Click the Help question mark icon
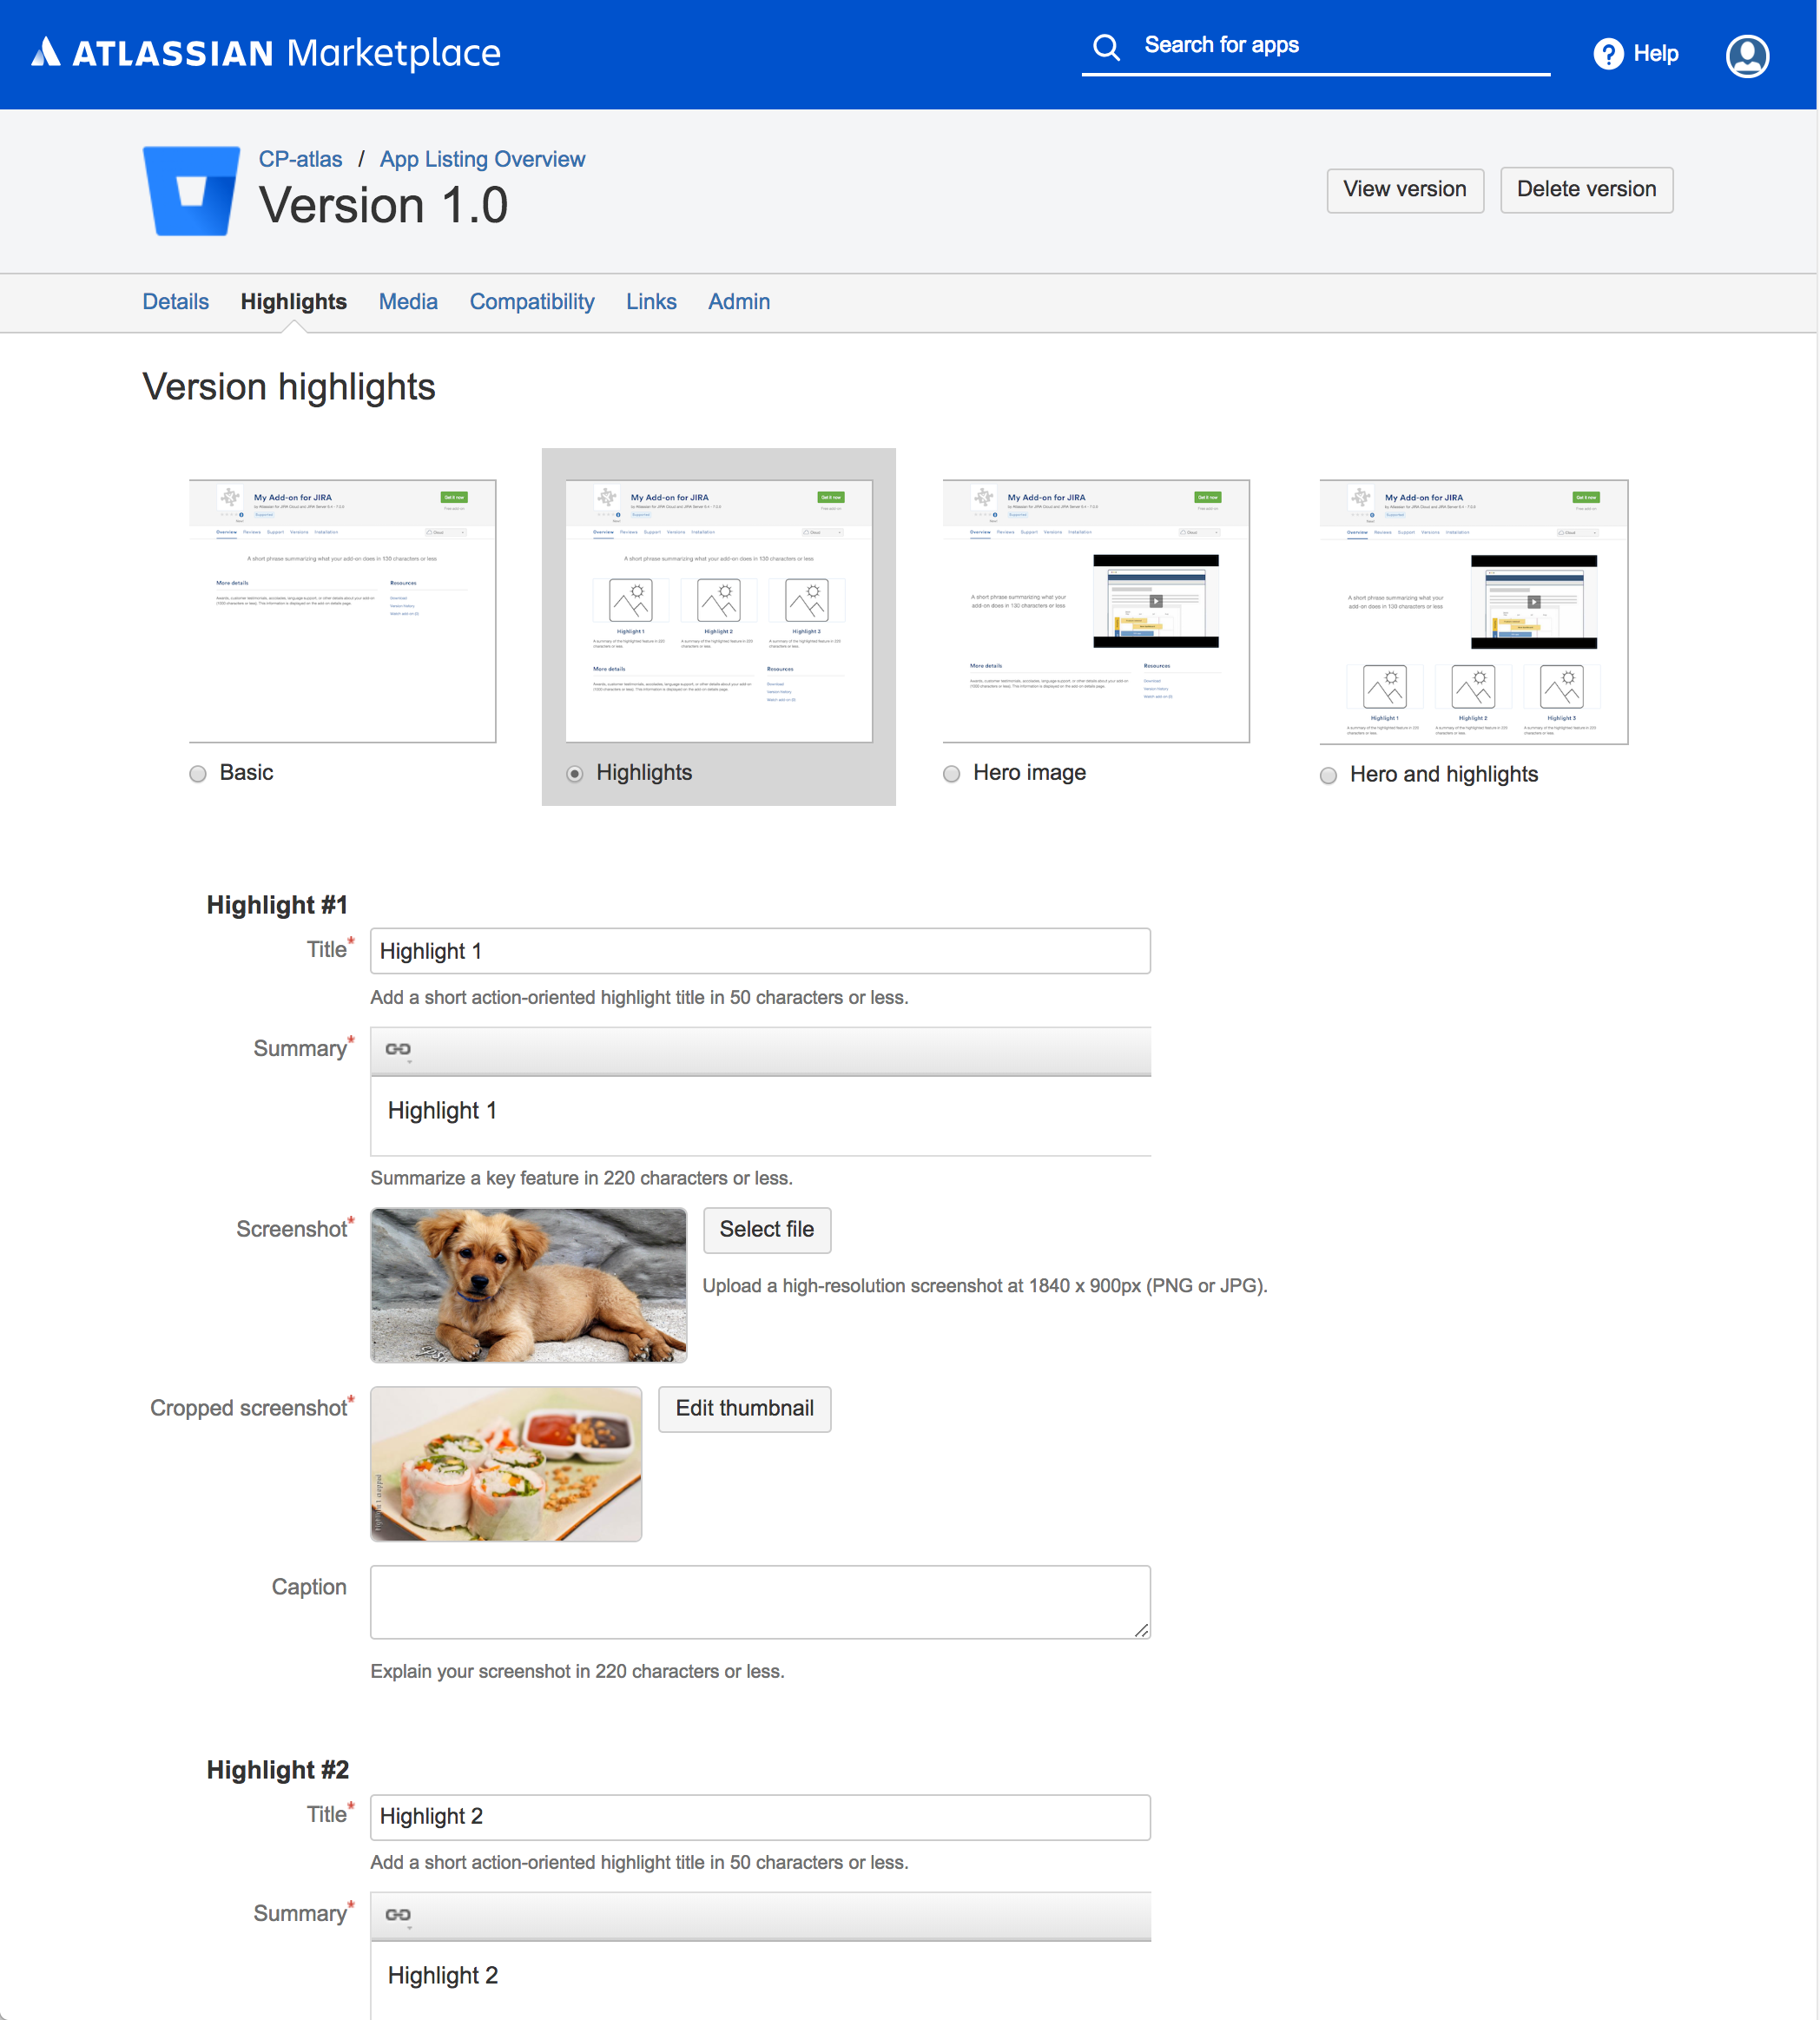1820x2020 pixels. click(x=1607, y=53)
